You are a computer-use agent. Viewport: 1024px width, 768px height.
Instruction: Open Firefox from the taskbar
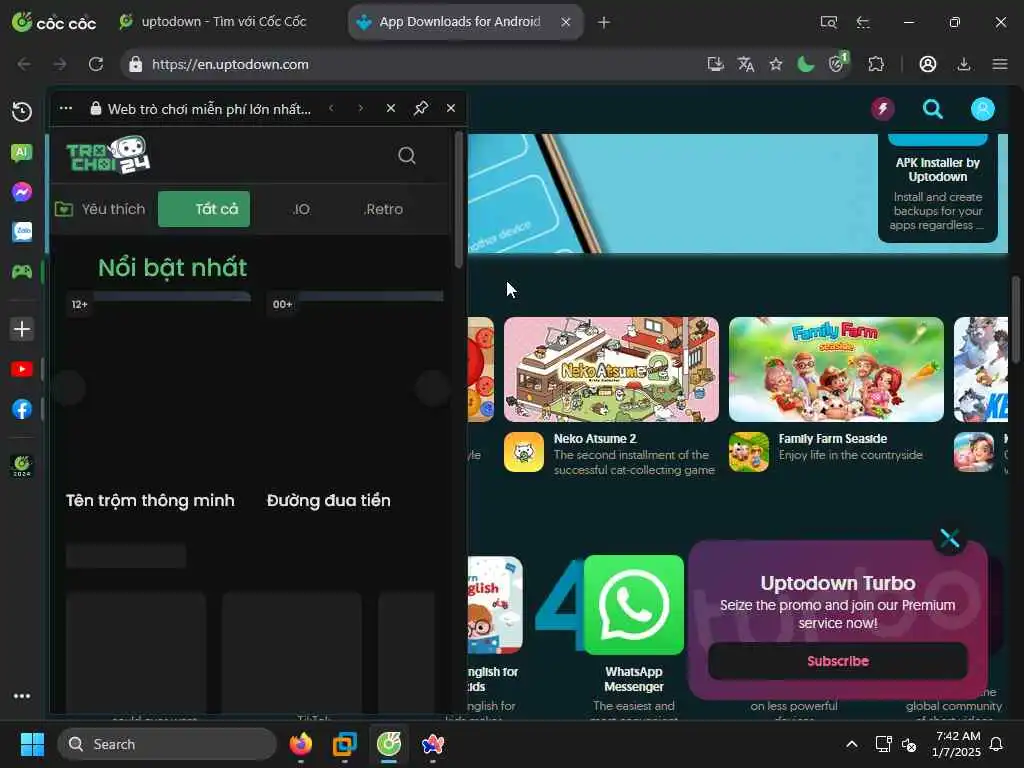point(301,744)
